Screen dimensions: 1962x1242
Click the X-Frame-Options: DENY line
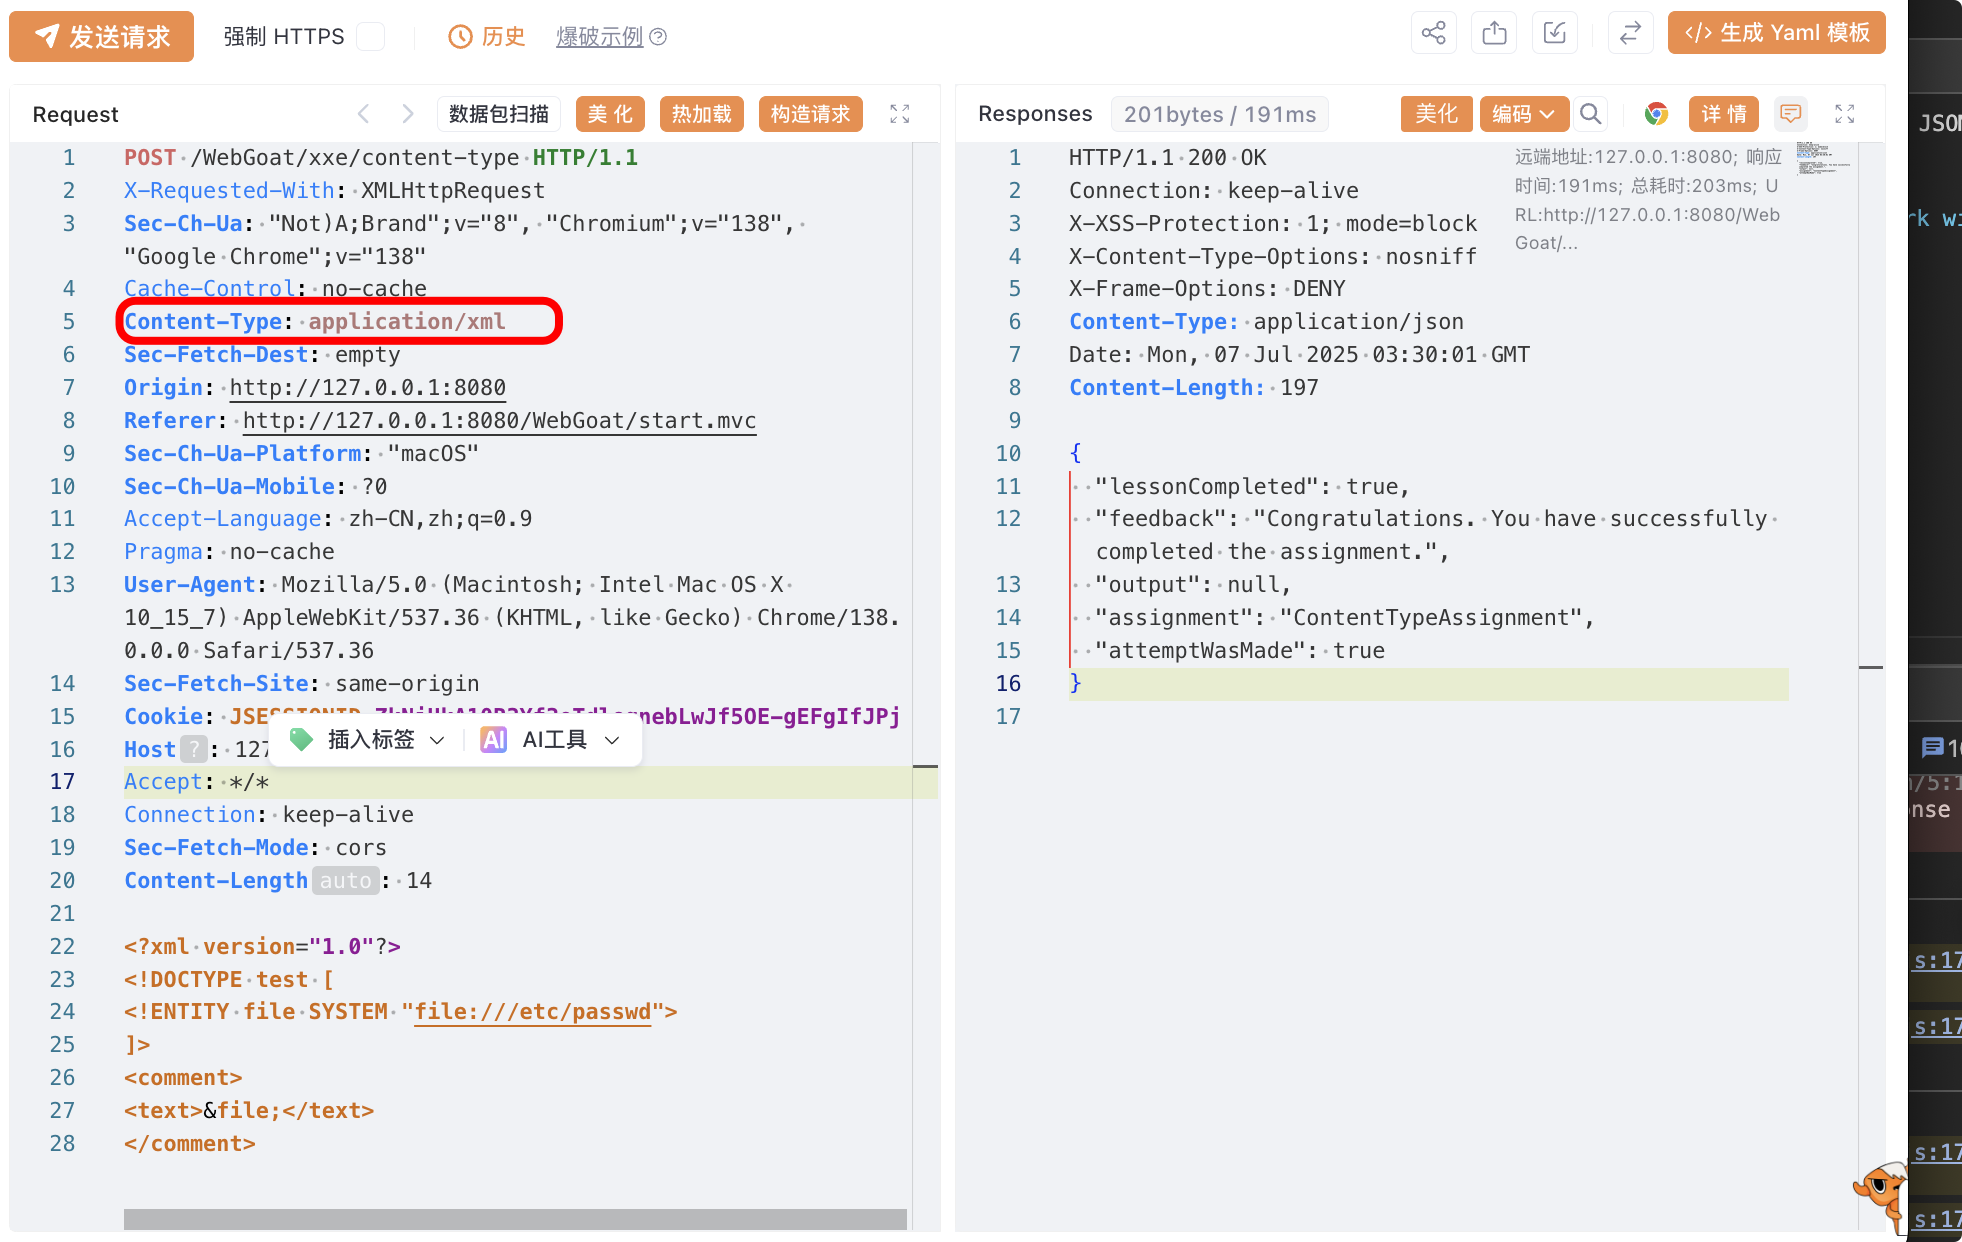(1207, 289)
